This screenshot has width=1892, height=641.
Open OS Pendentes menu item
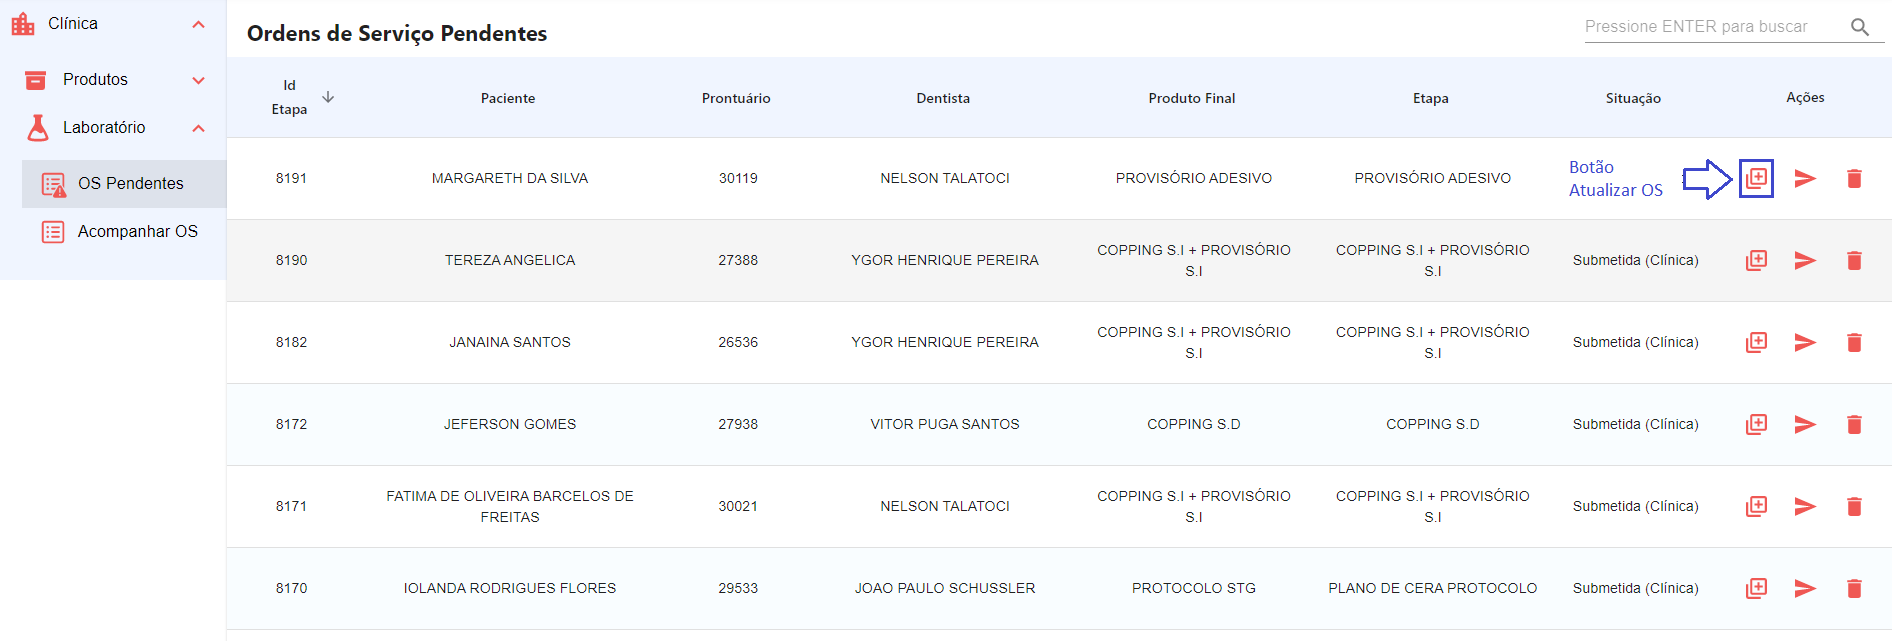point(130,184)
